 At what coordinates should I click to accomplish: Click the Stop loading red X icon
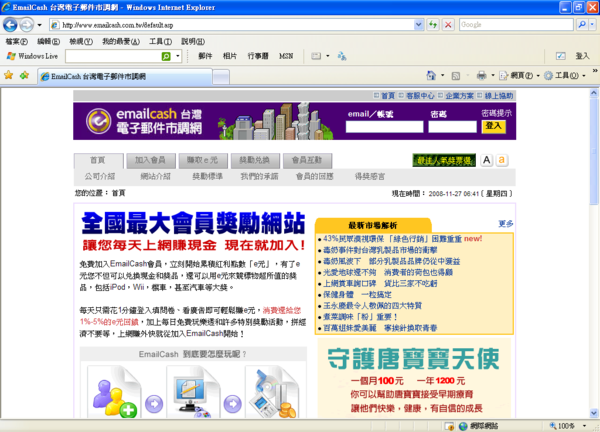coord(448,25)
